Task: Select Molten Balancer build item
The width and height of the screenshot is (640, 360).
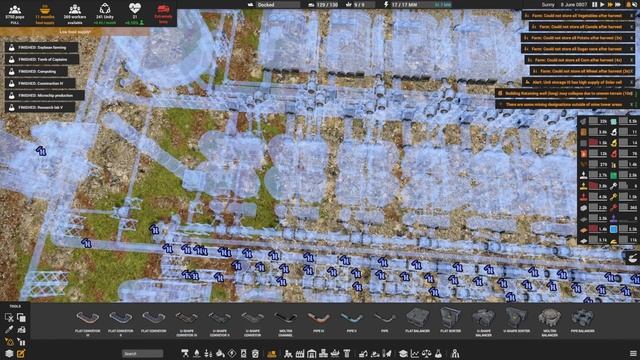Action: (x=549, y=322)
